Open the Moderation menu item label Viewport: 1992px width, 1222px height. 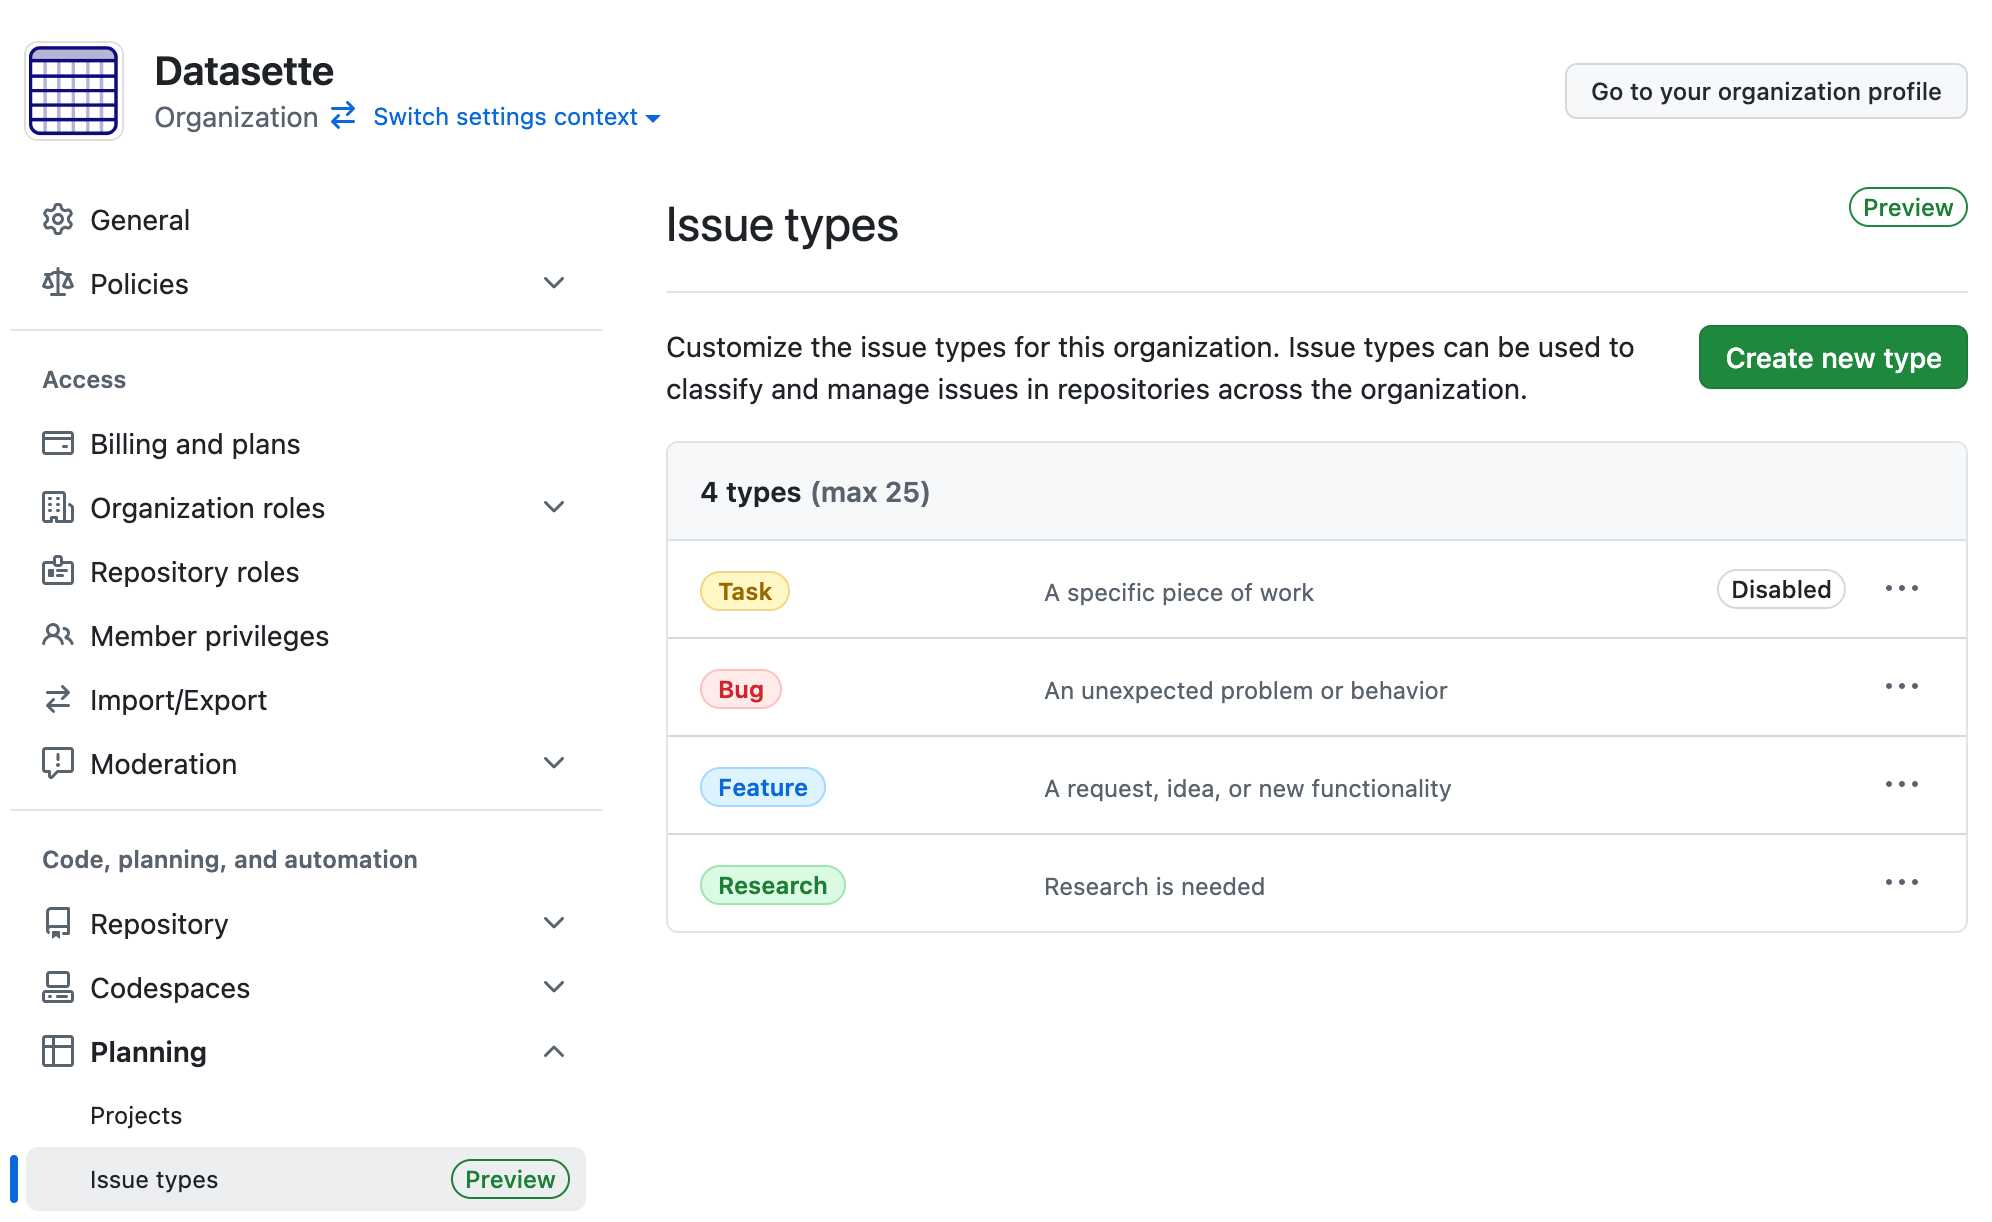tap(164, 764)
